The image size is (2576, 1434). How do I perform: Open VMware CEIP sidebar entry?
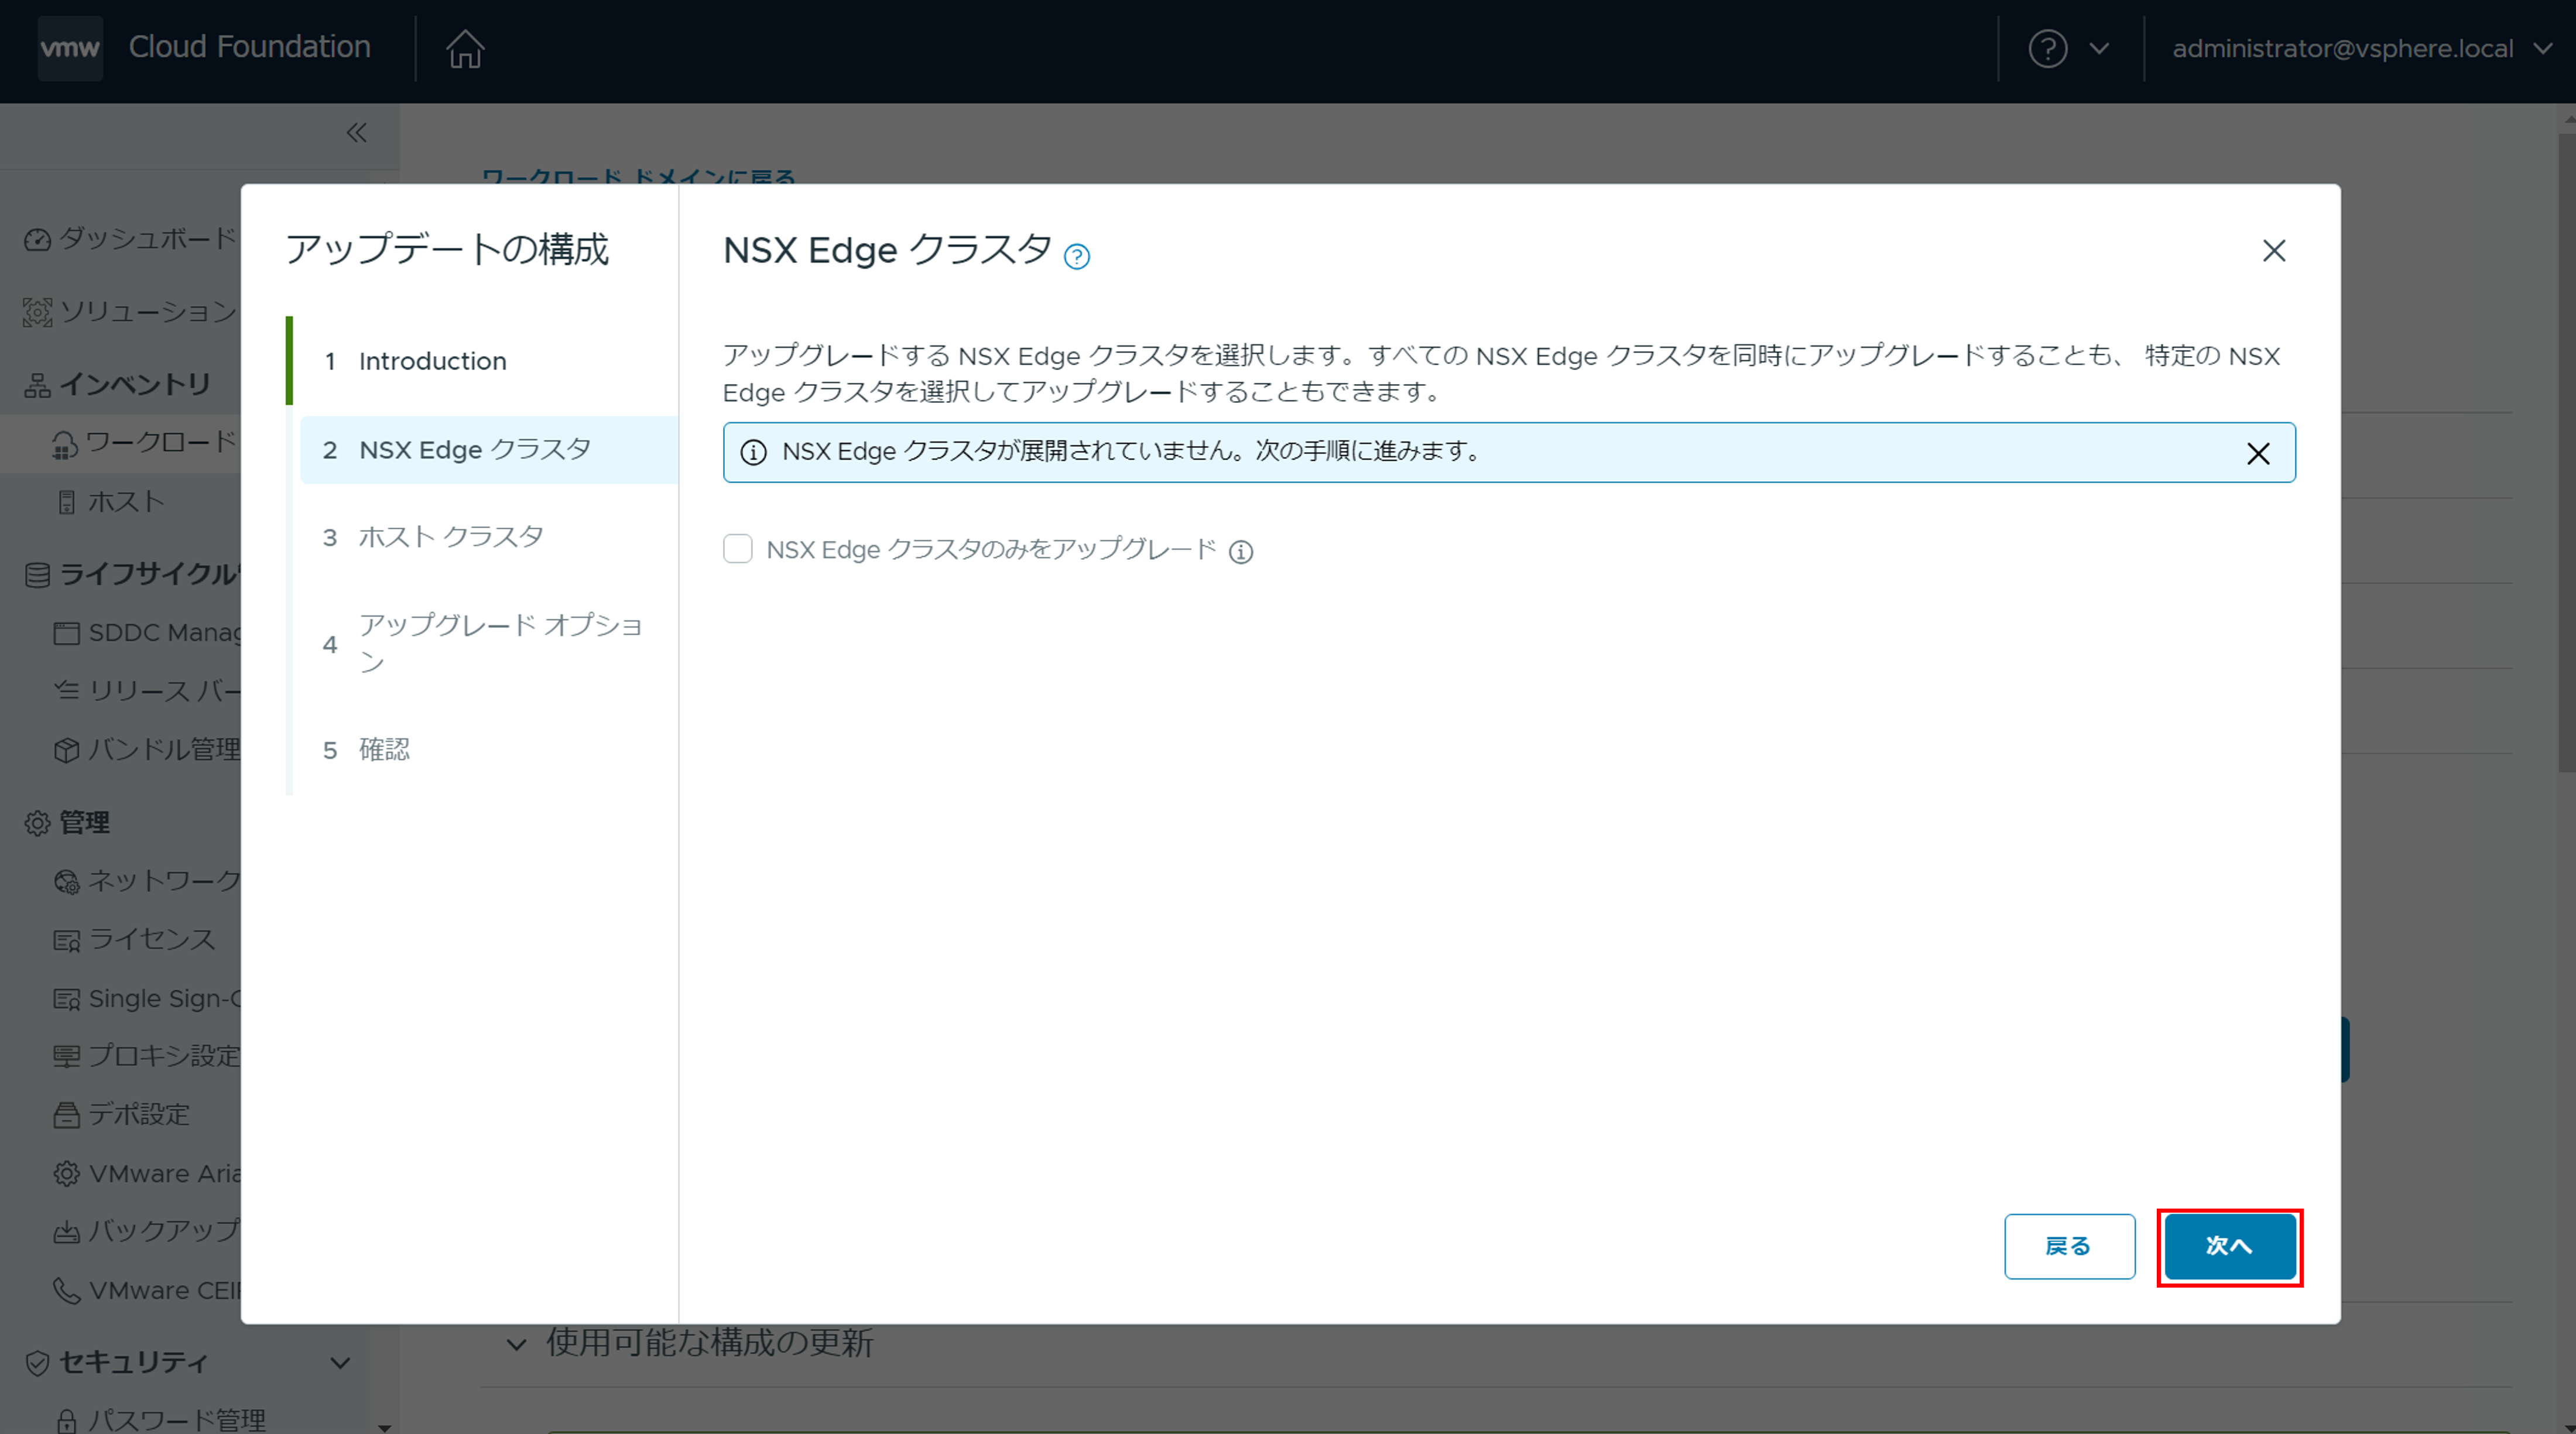pyautogui.click(x=147, y=1290)
